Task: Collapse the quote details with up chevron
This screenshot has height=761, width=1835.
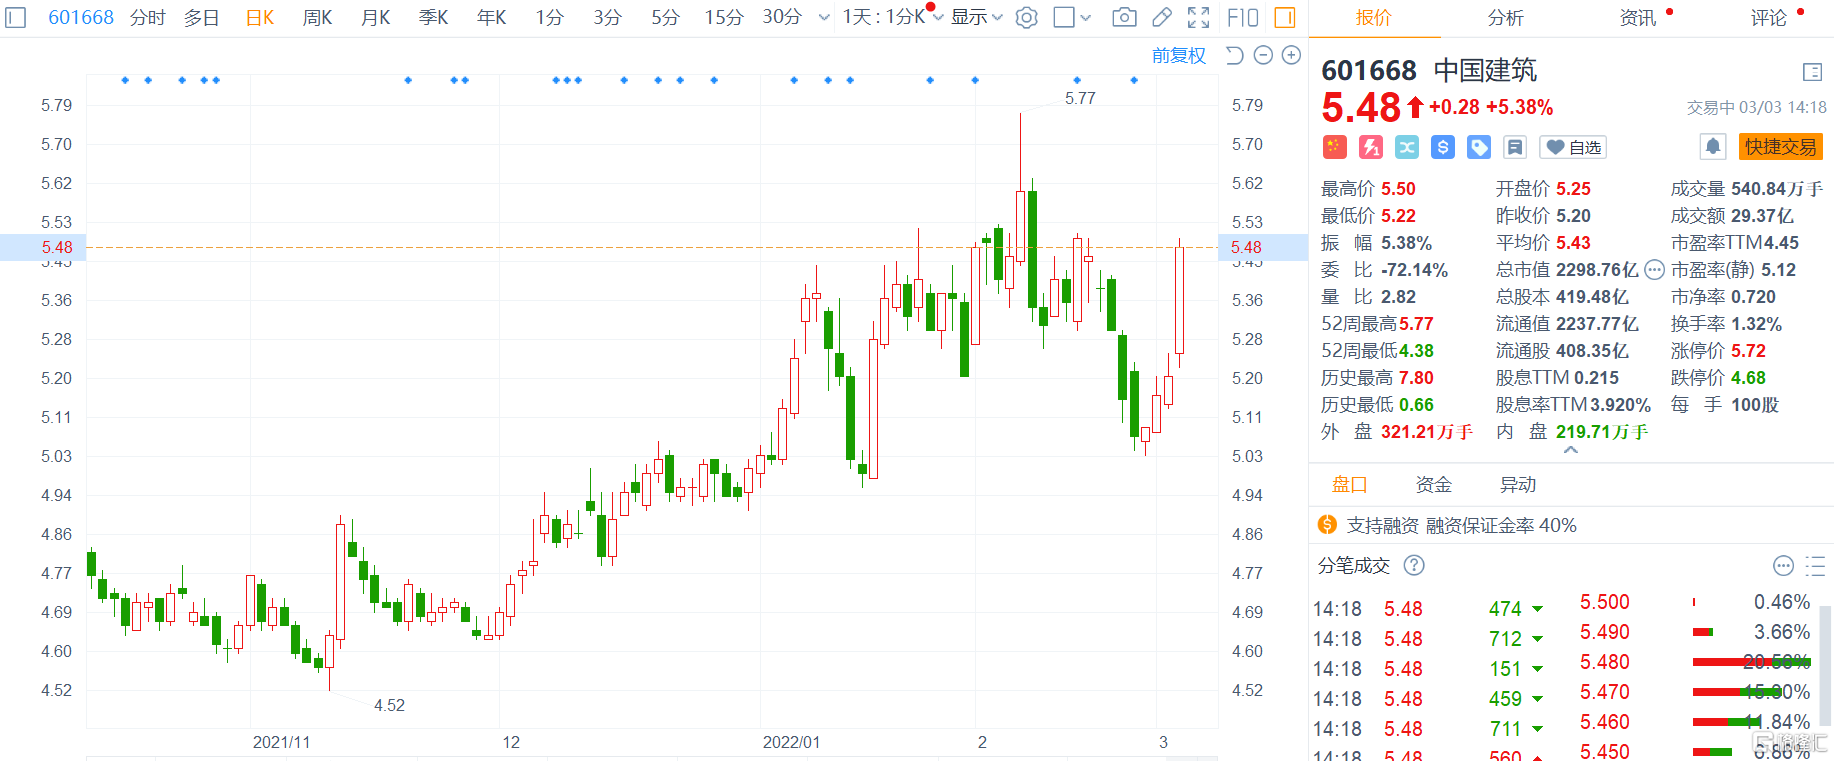Action: [x=1571, y=451]
